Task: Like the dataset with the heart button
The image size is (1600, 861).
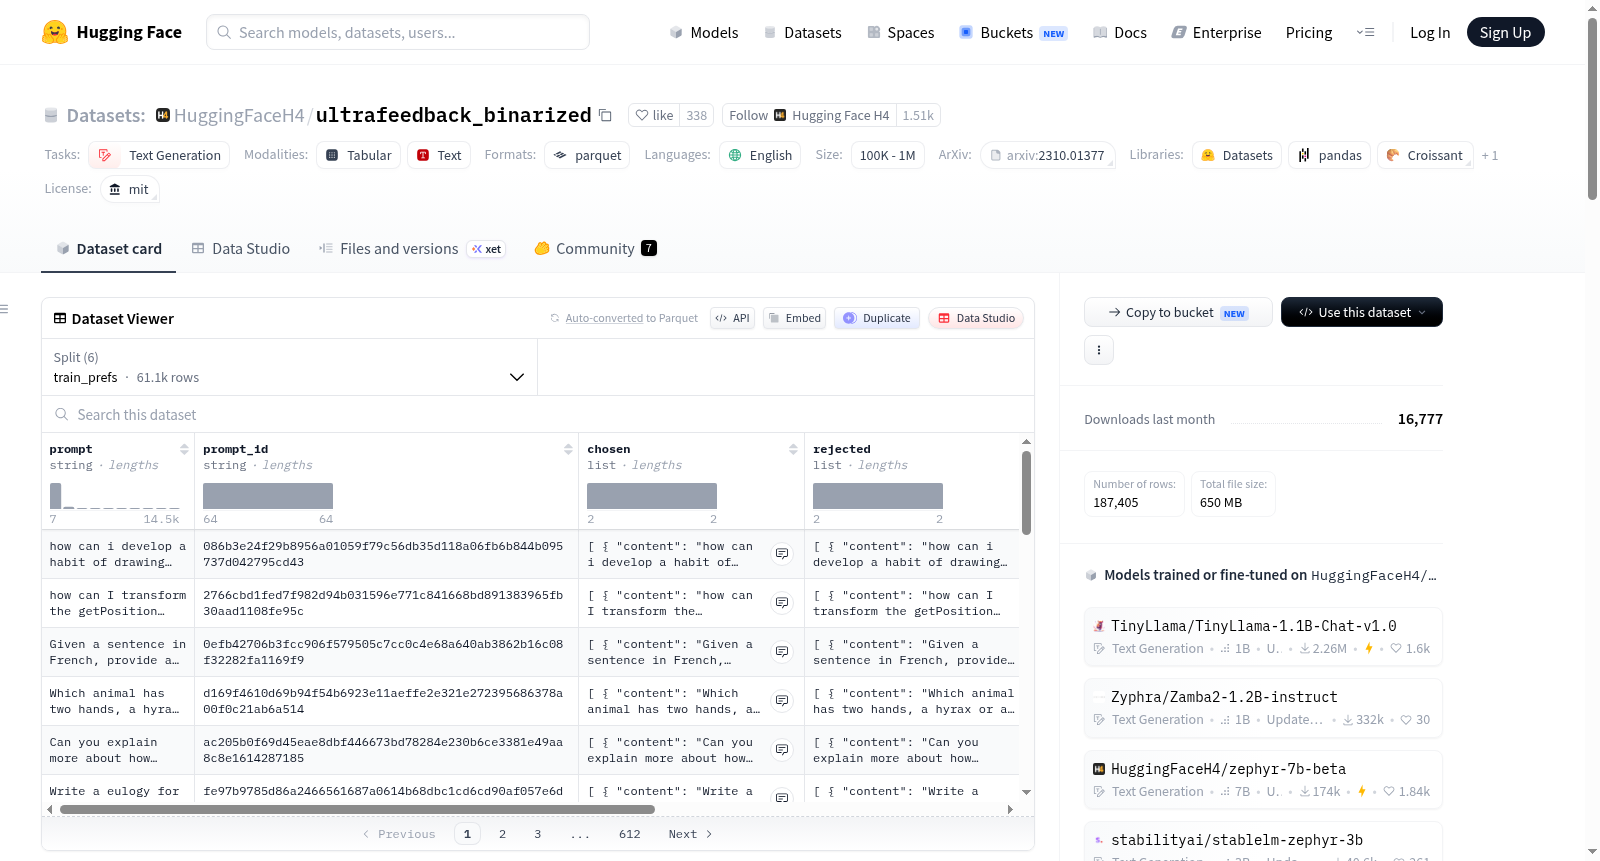Action: tap(654, 115)
